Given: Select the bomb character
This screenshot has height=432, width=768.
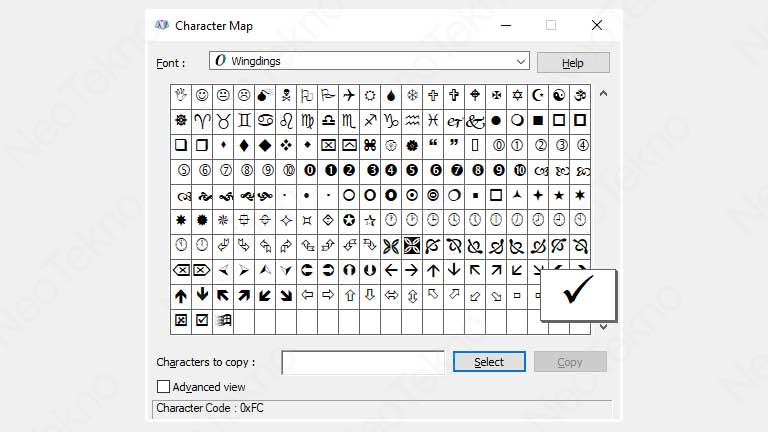Looking at the screenshot, I should [265, 95].
